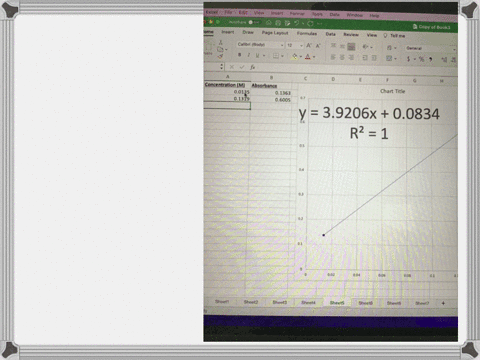Click the Tell me search box
The image size is (480, 360).
[x=395, y=35]
